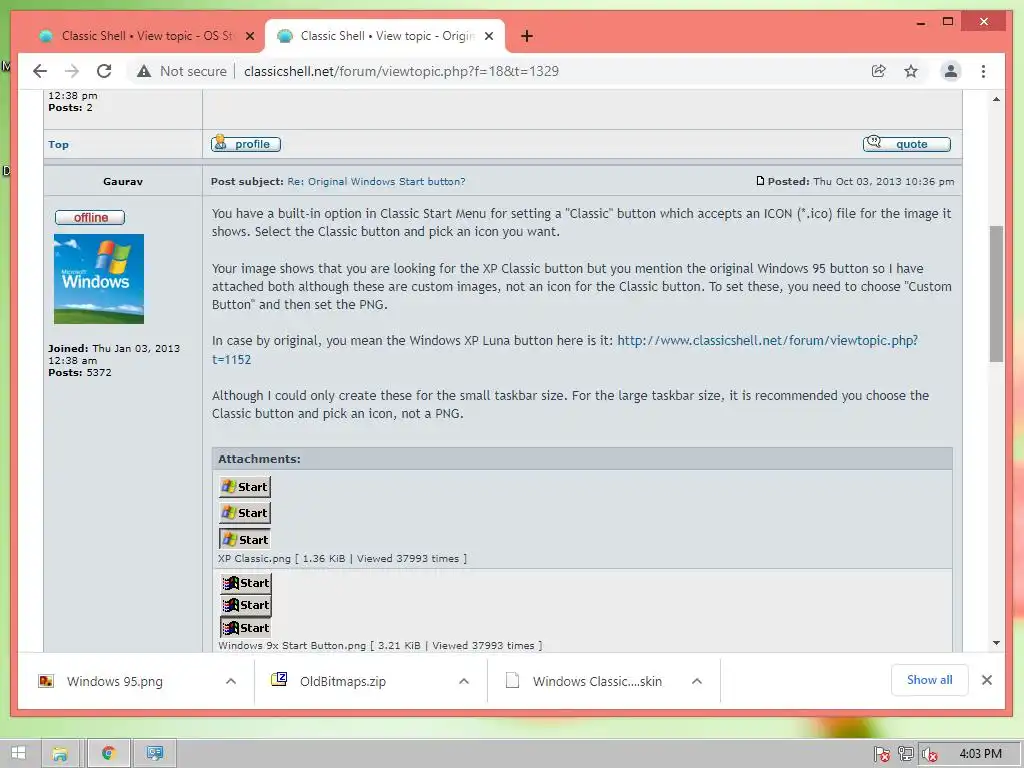Click the page scrollbar down arrow
Screen dimensions: 1024x768
point(996,643)
